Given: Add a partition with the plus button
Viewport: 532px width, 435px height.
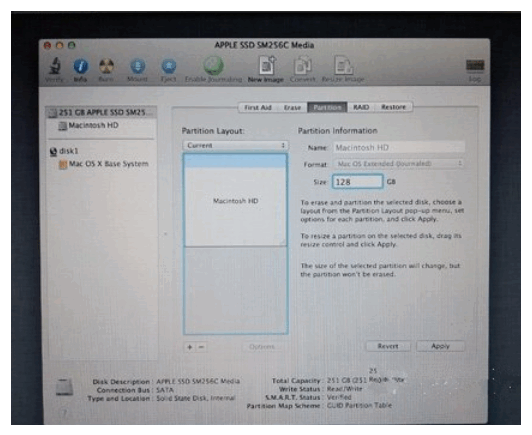Looking at the screenshot, I should 190,347.
